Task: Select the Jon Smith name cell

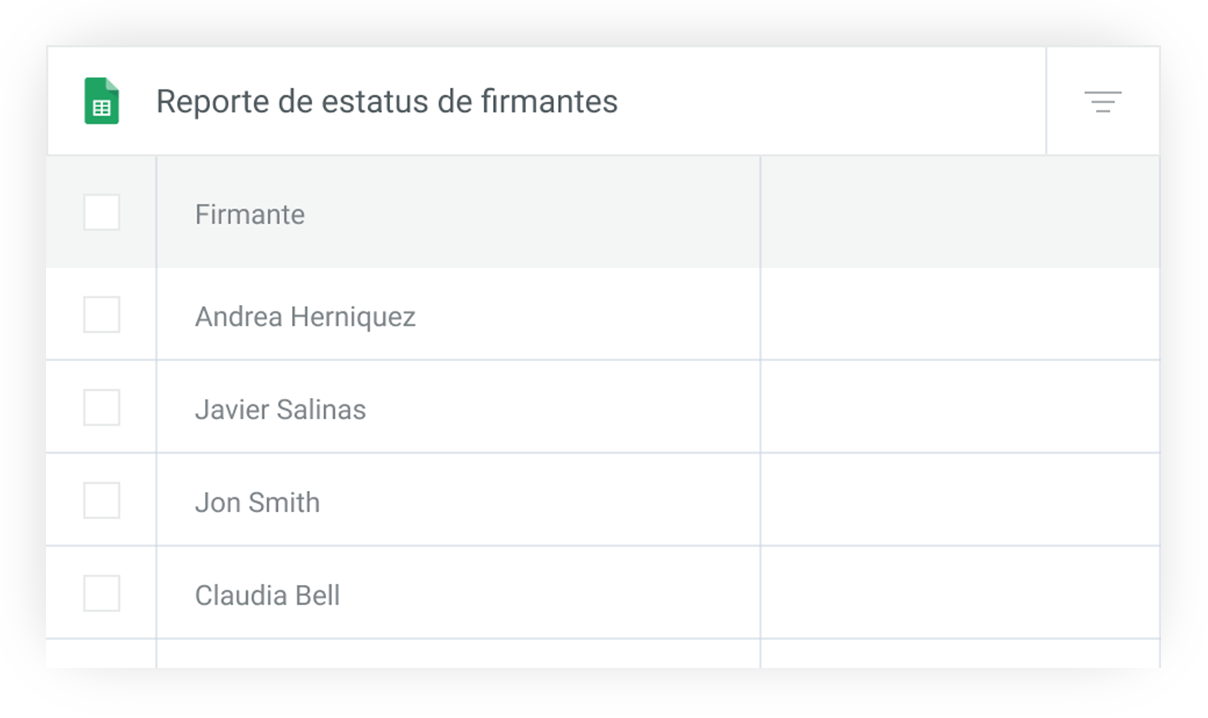Action: click(x=458, y=501)
